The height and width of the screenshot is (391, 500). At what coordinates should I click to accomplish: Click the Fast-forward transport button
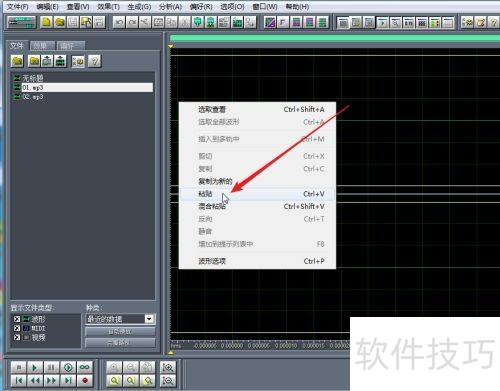[x=51, y=380]
